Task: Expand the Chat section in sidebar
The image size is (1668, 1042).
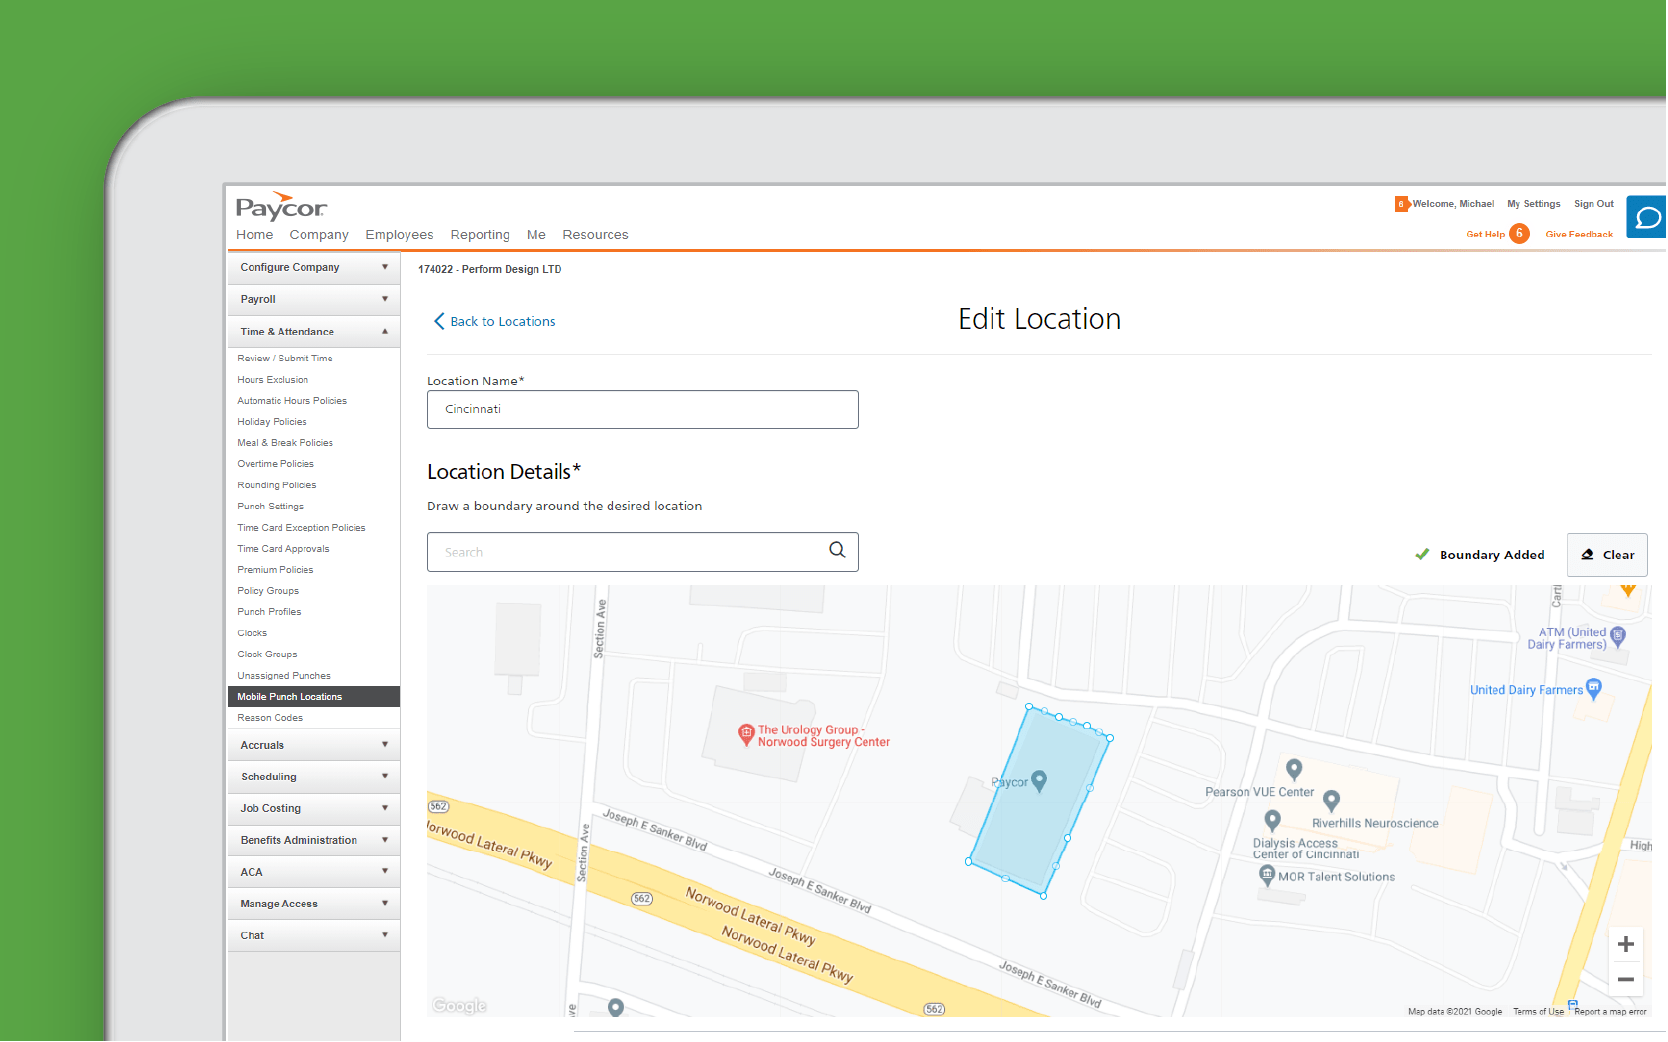Action: click(314, 936)
